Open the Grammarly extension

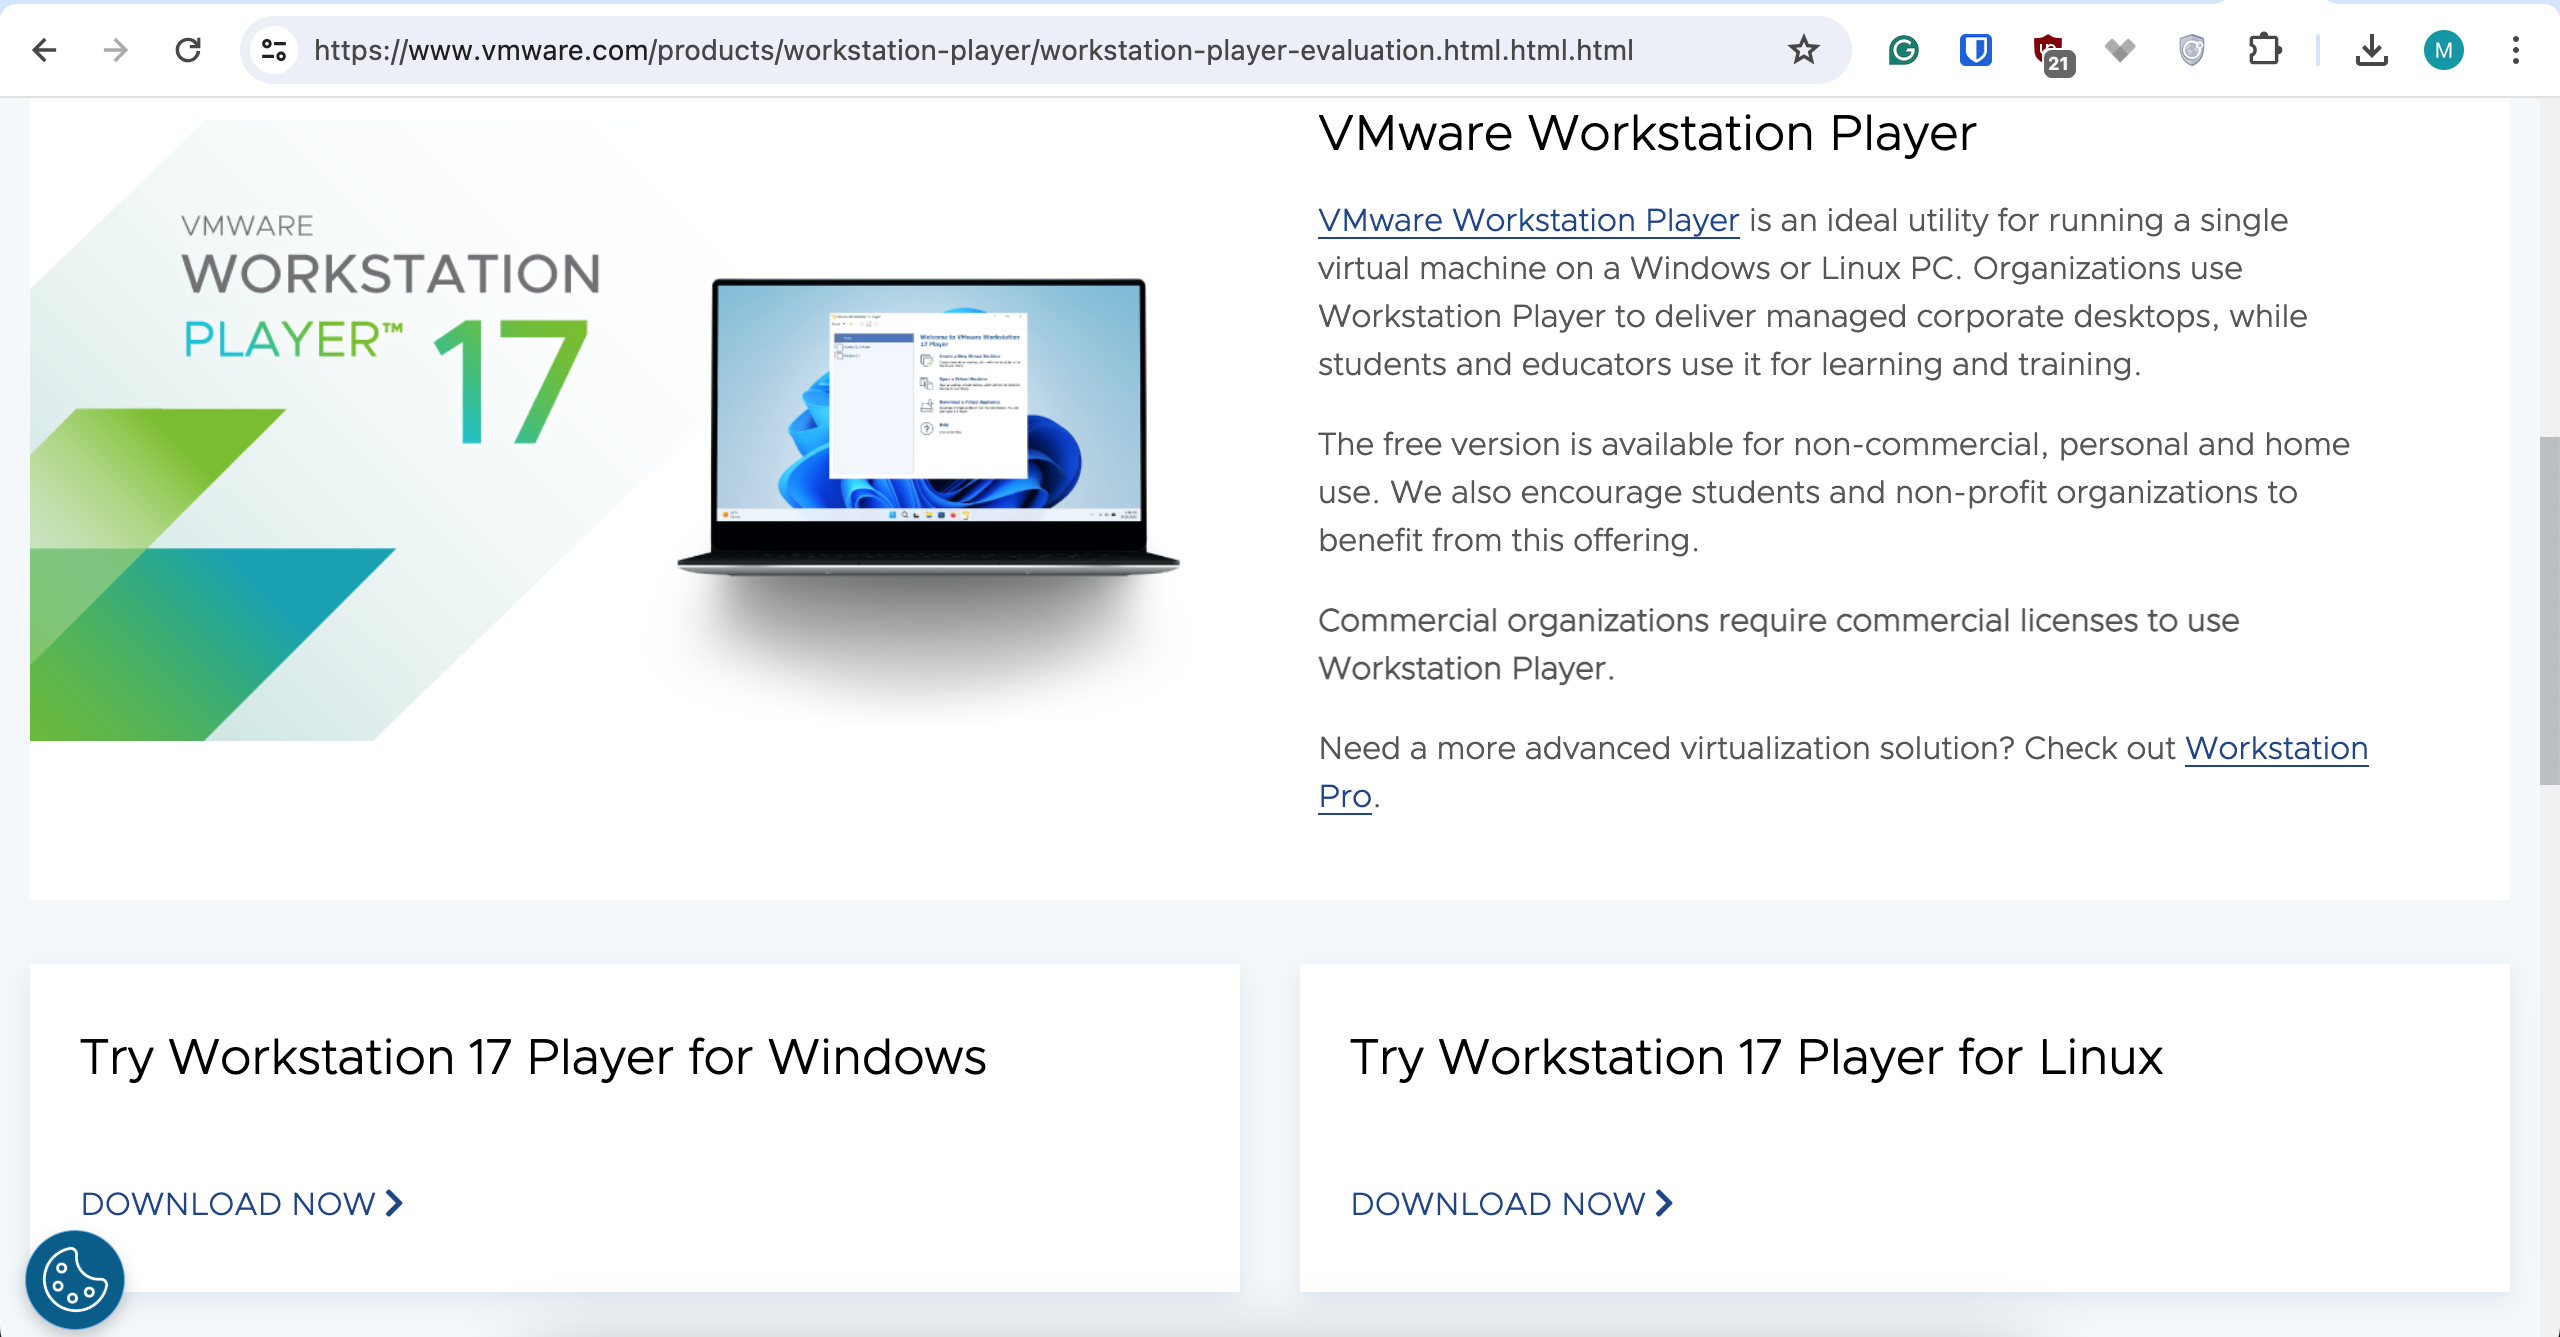pos(1903,50)
